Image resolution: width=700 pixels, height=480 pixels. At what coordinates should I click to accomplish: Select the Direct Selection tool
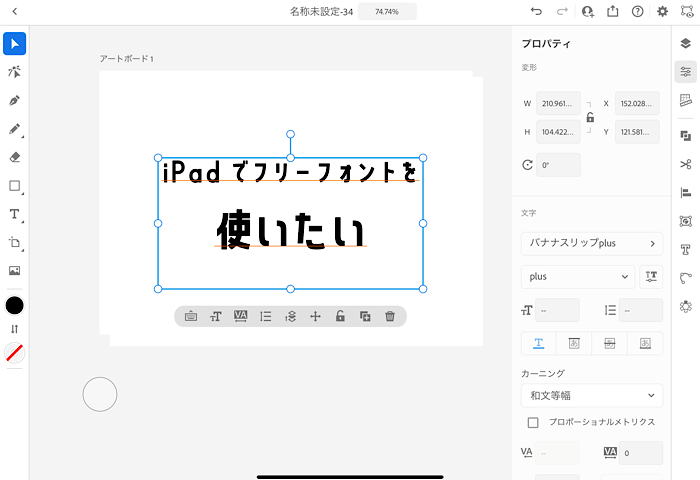[x=14, y=71]
